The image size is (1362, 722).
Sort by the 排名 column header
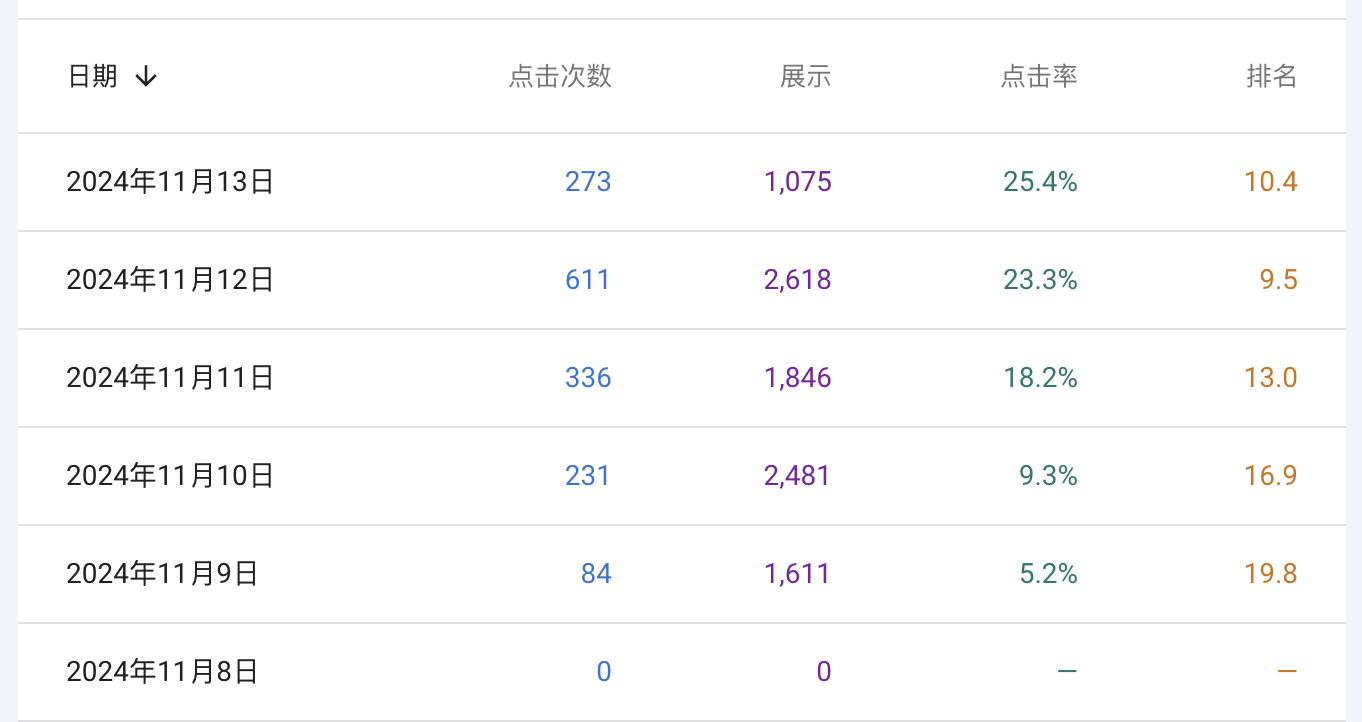[x=1272, y=77]
